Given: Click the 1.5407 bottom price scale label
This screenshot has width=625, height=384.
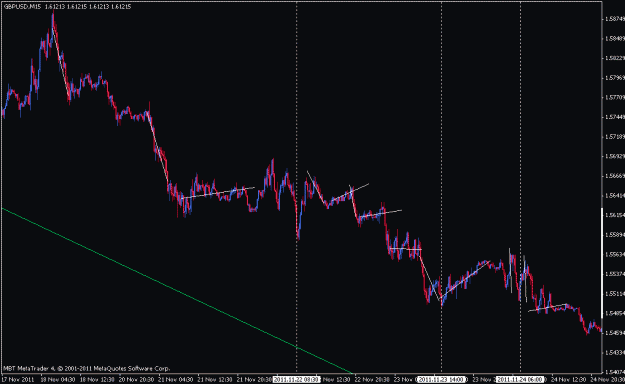Looking at the screenshot, I should point(615,372).
